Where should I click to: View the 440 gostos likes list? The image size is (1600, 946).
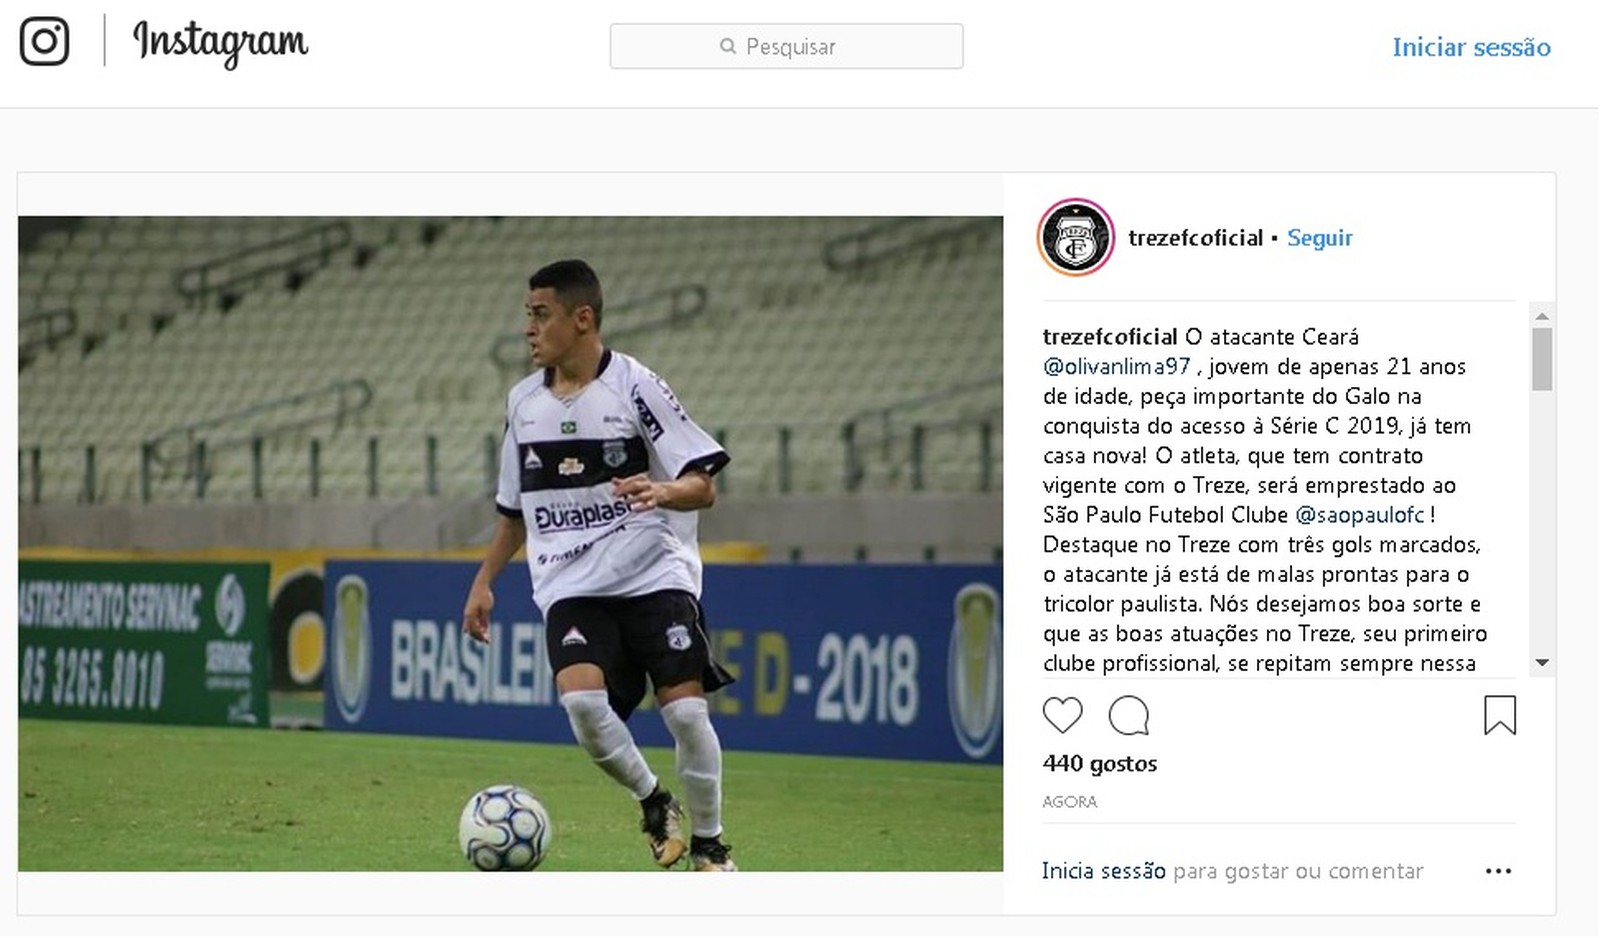click(1100, 764)
